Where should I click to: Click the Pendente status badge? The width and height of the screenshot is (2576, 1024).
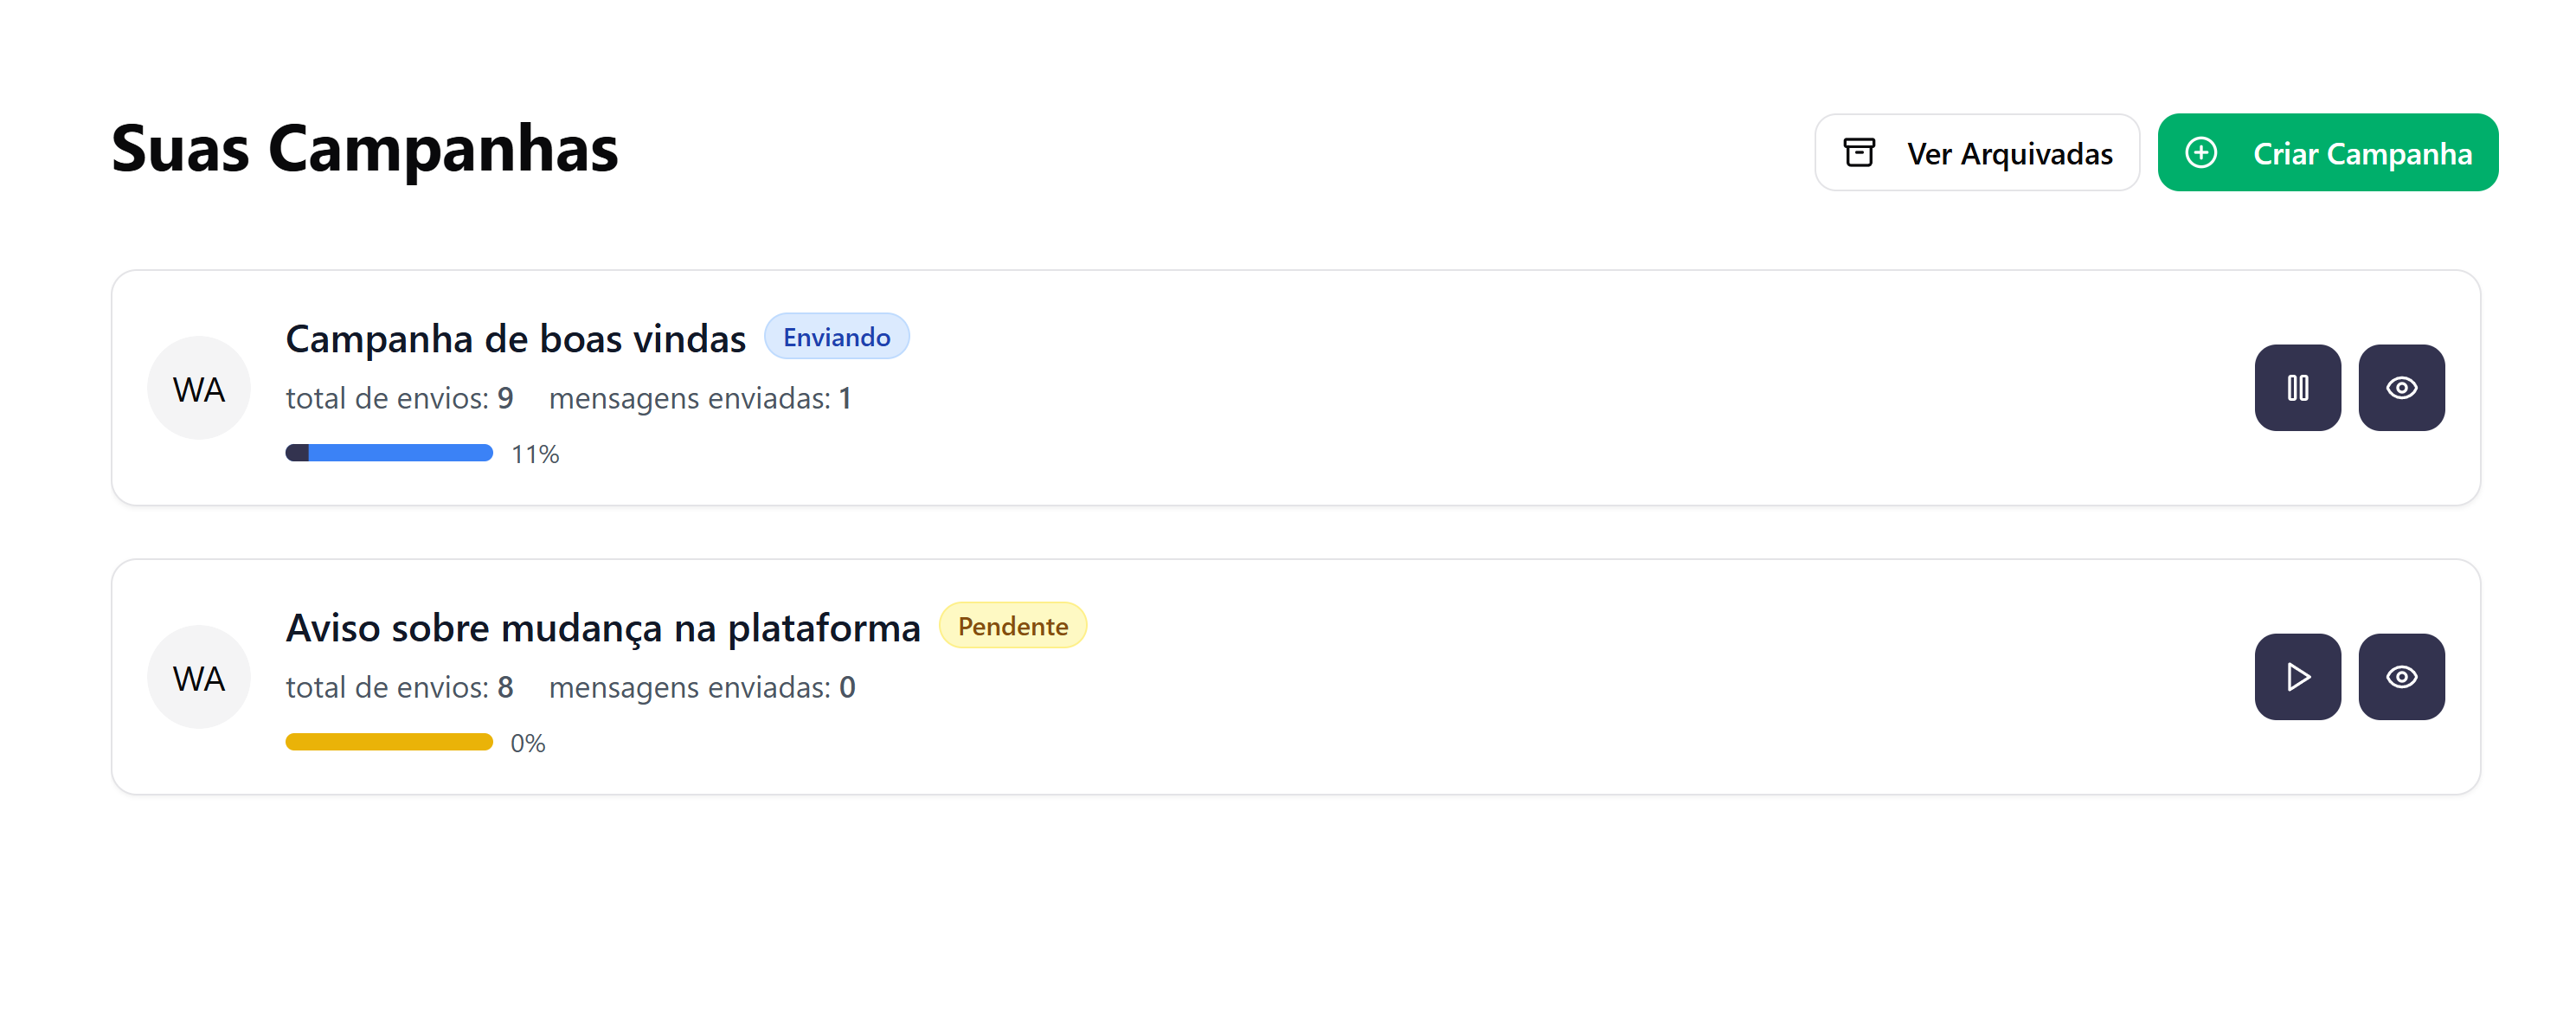click(1012, 626)
